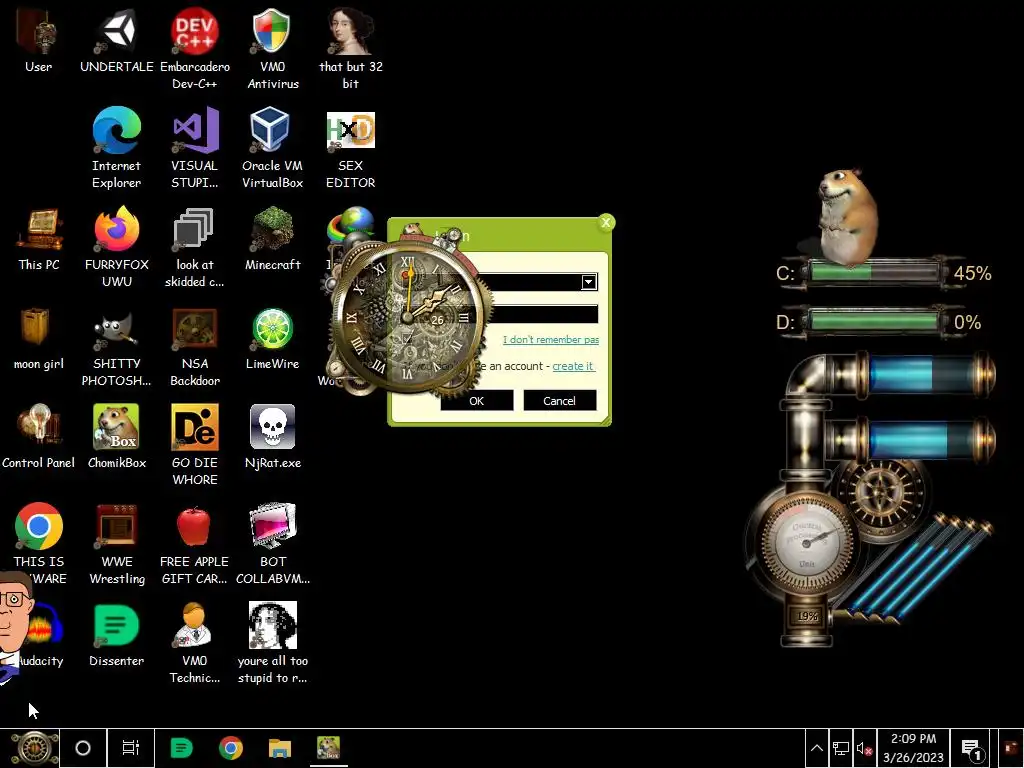
Task: Click the 'create it' account link
Action: click(x=573, y=366)
